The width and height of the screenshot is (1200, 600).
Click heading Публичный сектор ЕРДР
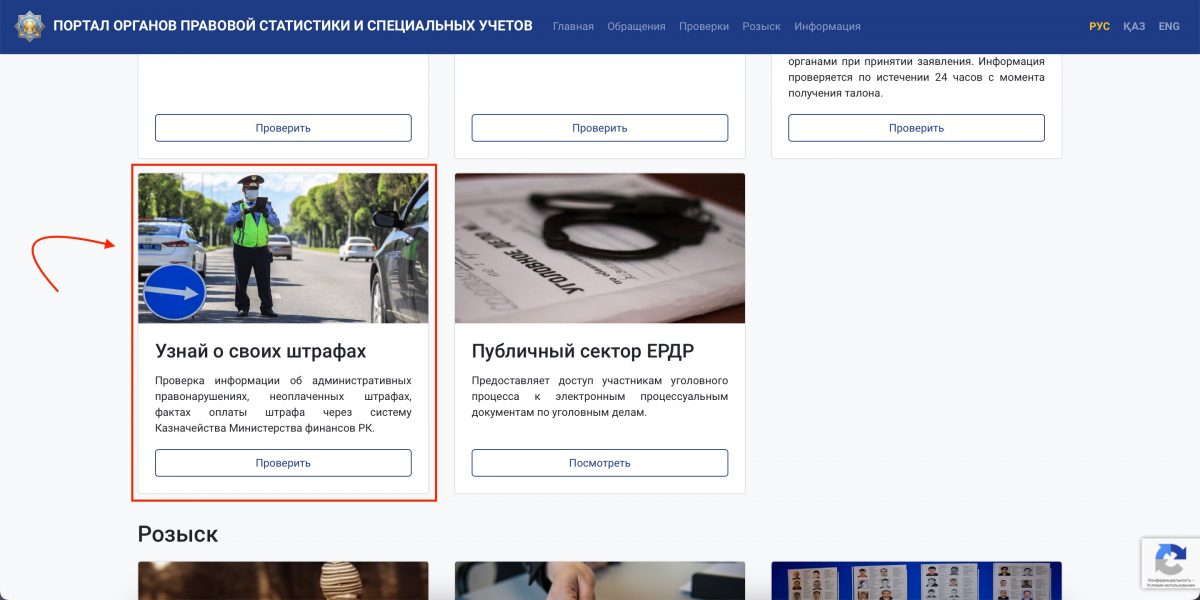[x=583, y=351]
